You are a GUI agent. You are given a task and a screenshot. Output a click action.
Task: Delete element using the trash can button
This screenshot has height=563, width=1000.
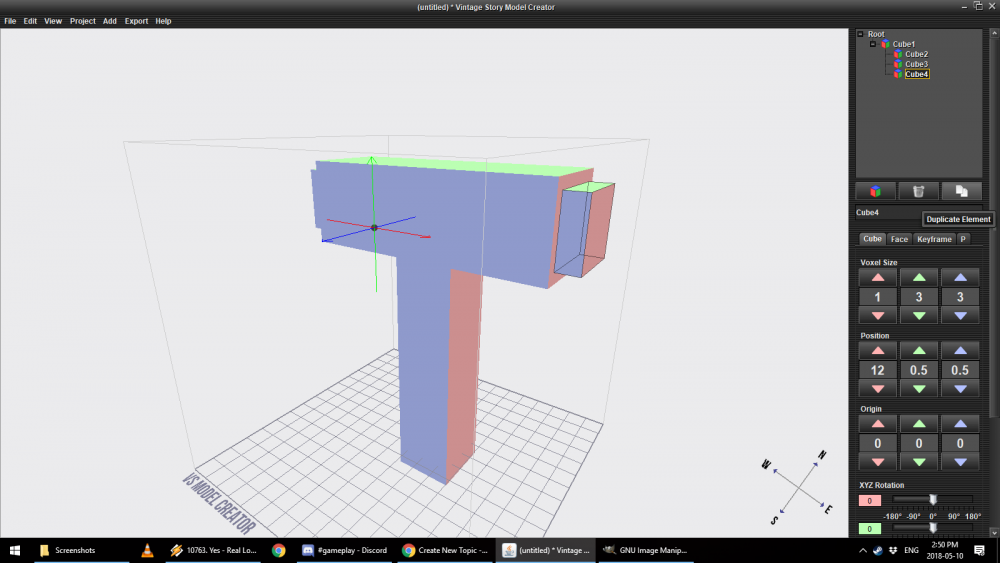coord(918,191)
